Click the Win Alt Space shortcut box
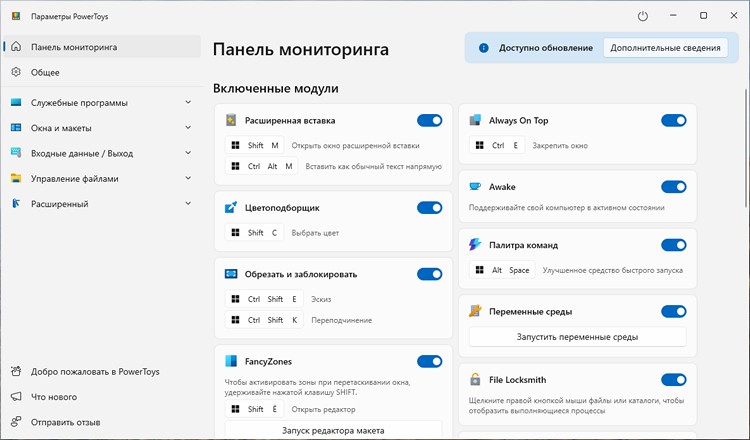 [502, 270]
